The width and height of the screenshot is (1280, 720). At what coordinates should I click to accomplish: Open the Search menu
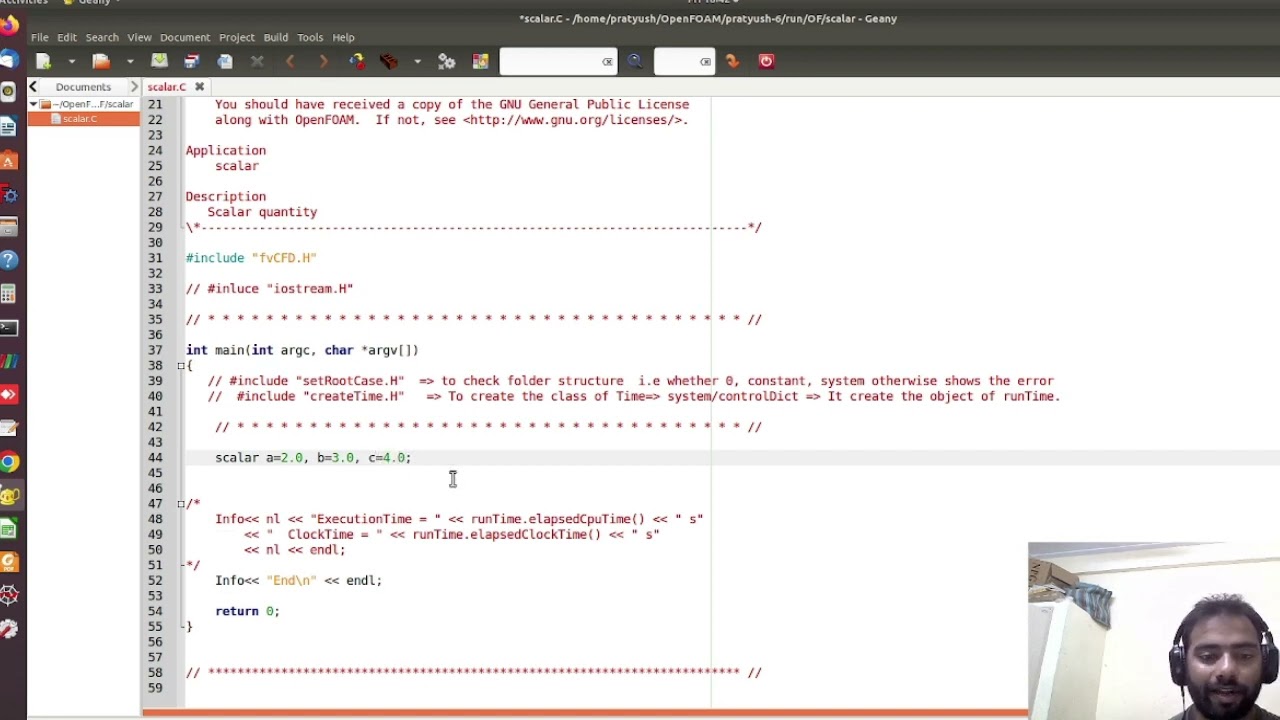(x=102, y=37)
